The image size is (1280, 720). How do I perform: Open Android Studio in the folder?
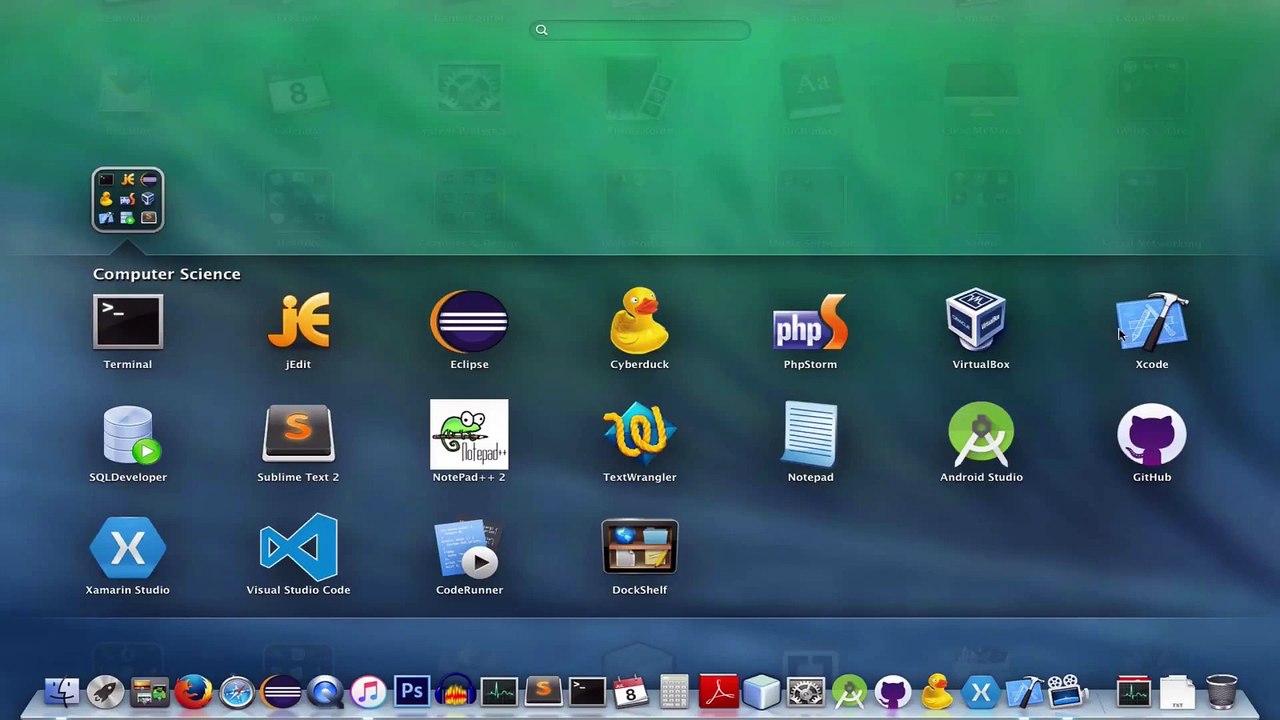(x=981, y=434)
